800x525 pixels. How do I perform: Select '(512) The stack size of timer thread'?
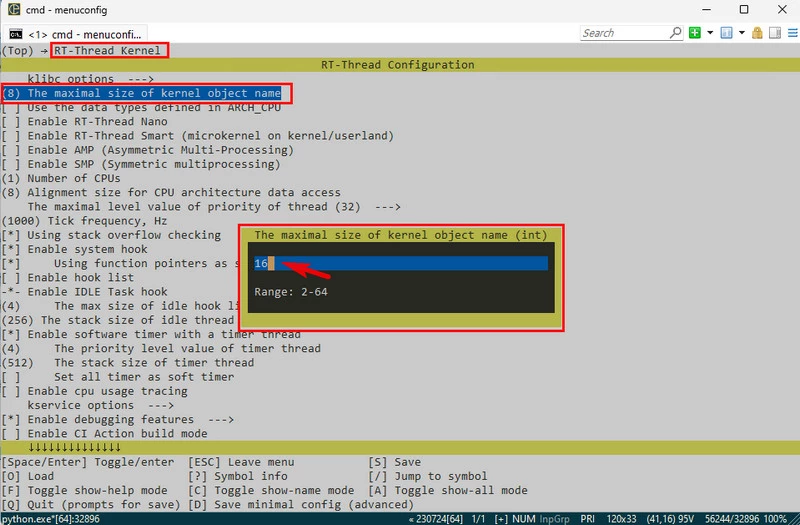coord(128,363)
